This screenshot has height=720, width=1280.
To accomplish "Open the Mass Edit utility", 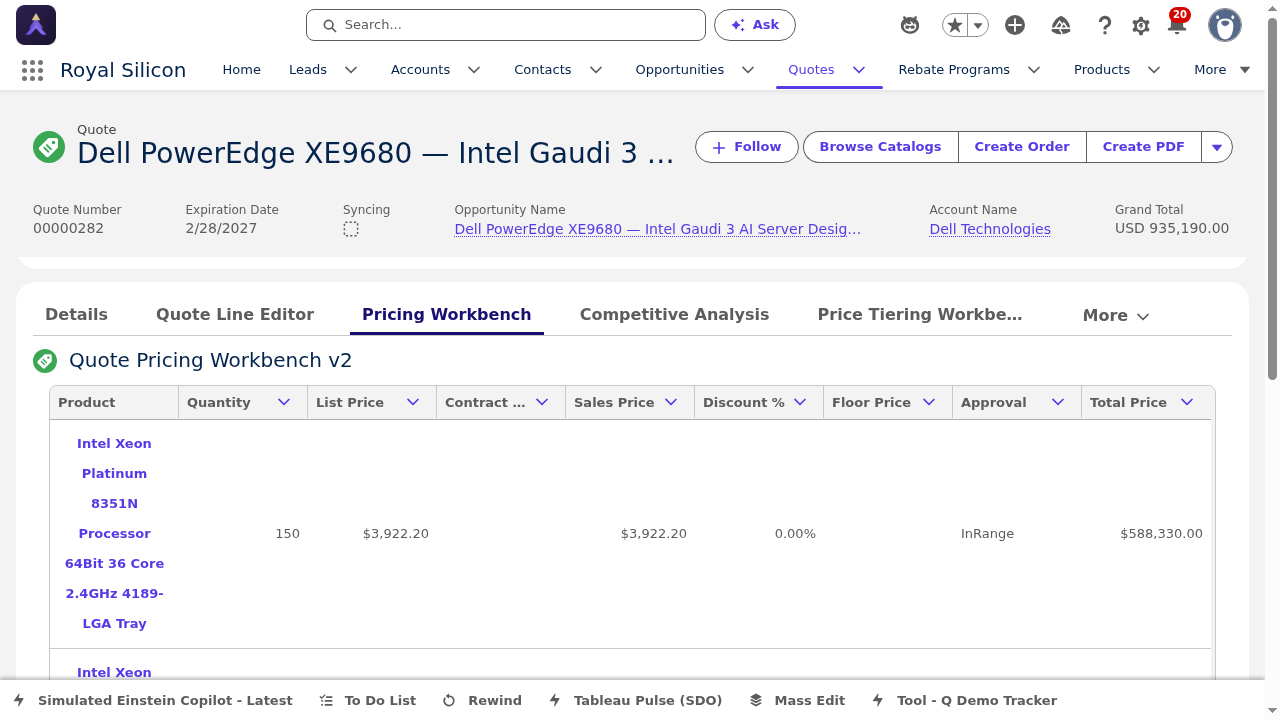I will pos(797,700).
